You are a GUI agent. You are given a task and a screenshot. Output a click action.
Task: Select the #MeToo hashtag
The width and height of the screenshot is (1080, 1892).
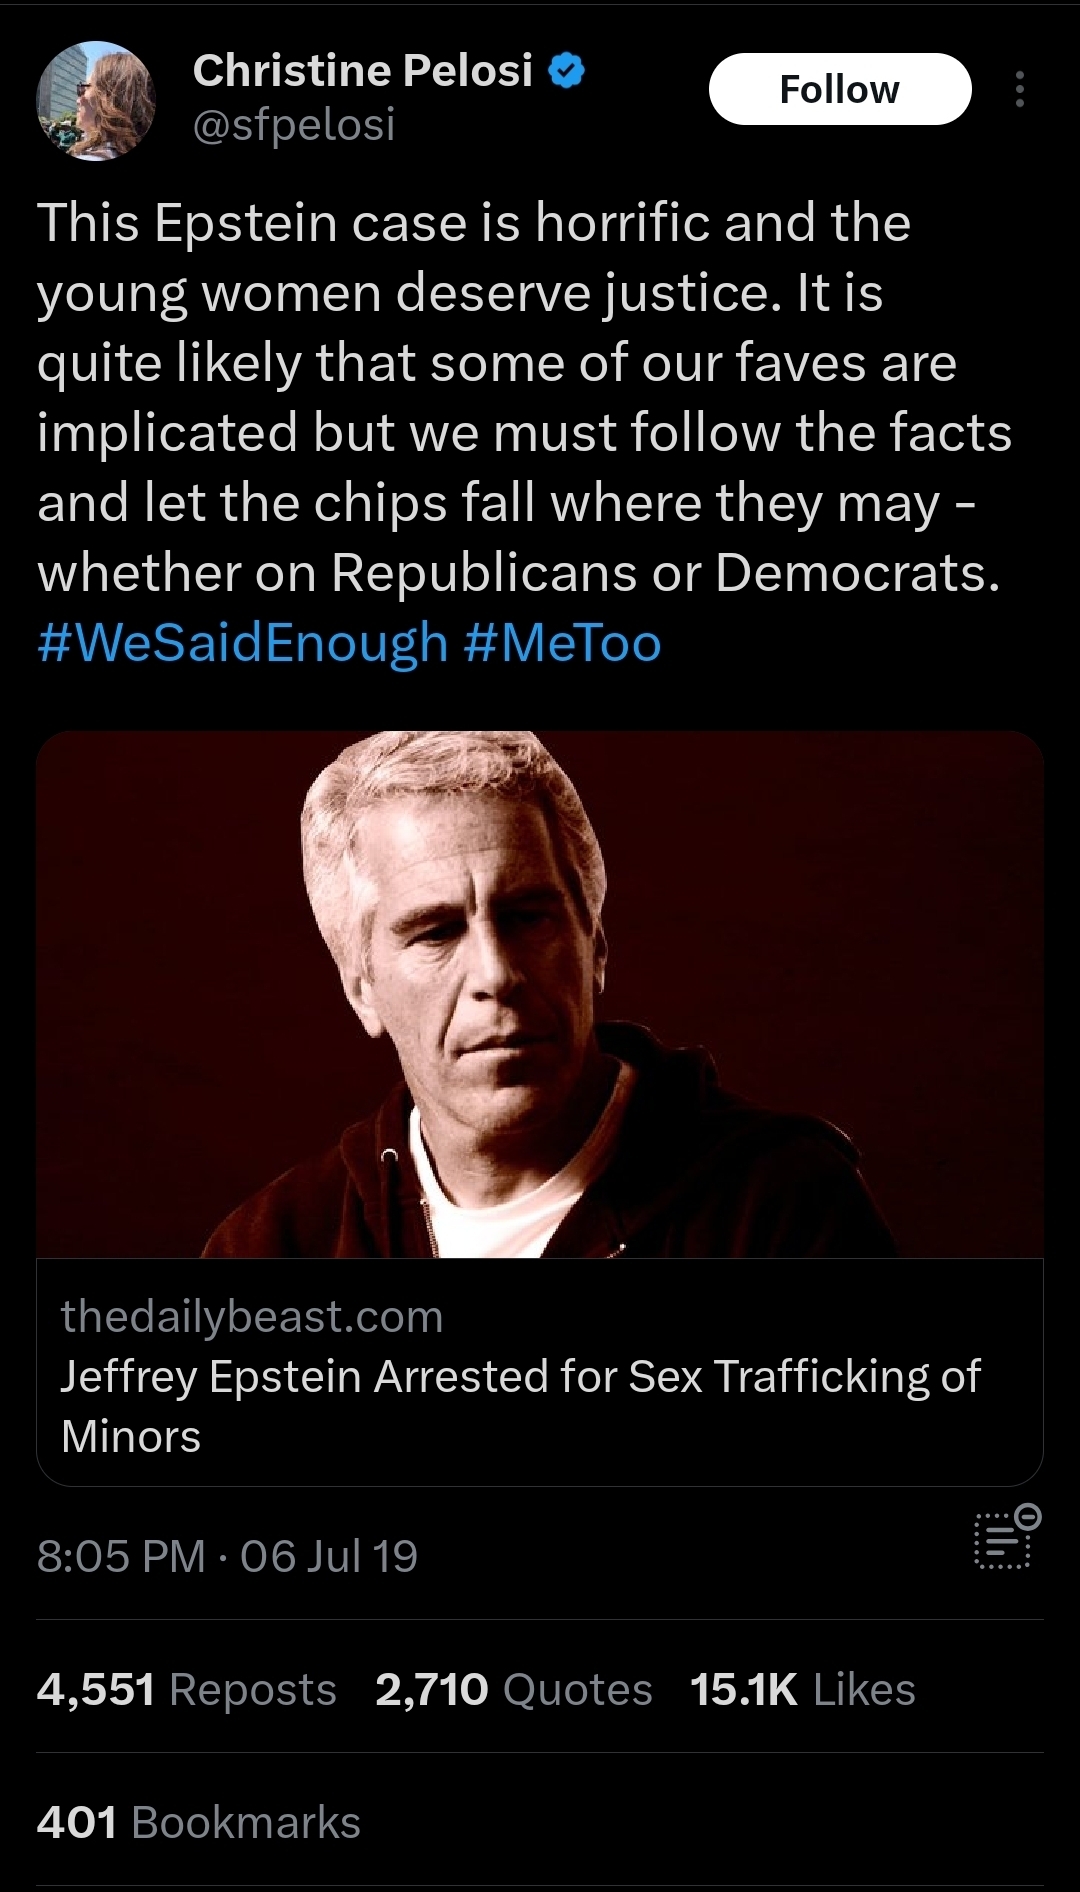(x=562, y=642)
